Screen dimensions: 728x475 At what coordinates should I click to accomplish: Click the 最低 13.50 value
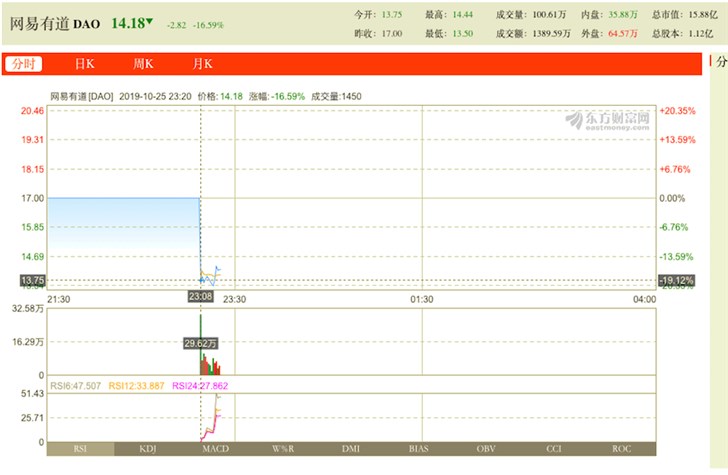pos(462,33)
